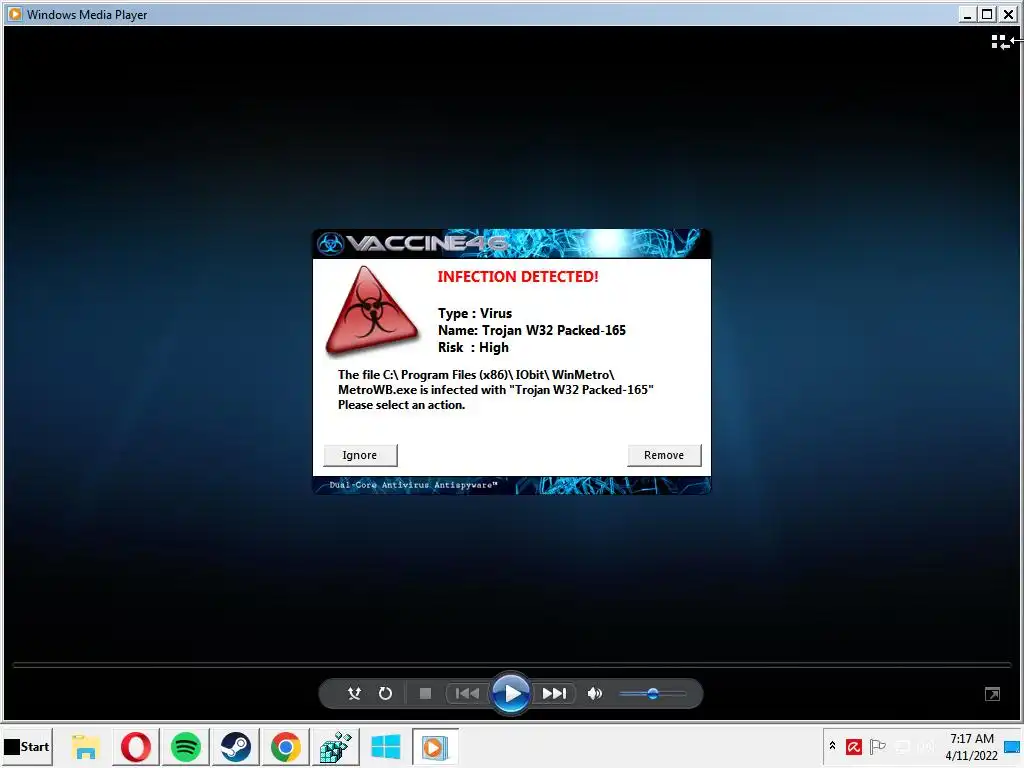This screenshot has height=768, width=1024.
Task: Click the 'INFECTION DETECTED!' heading text
Action: [518, 277]
